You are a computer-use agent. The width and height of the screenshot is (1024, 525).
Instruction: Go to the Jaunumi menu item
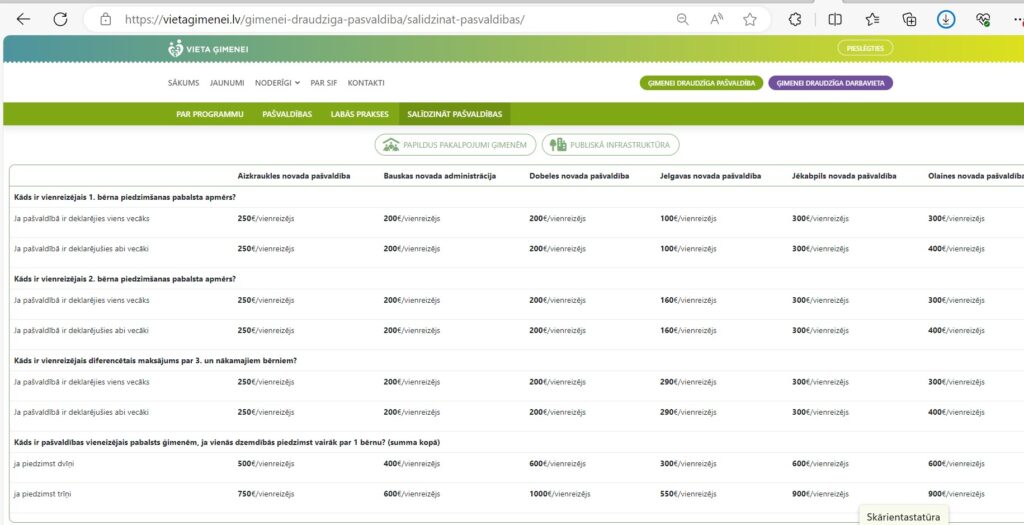(227, 83)
